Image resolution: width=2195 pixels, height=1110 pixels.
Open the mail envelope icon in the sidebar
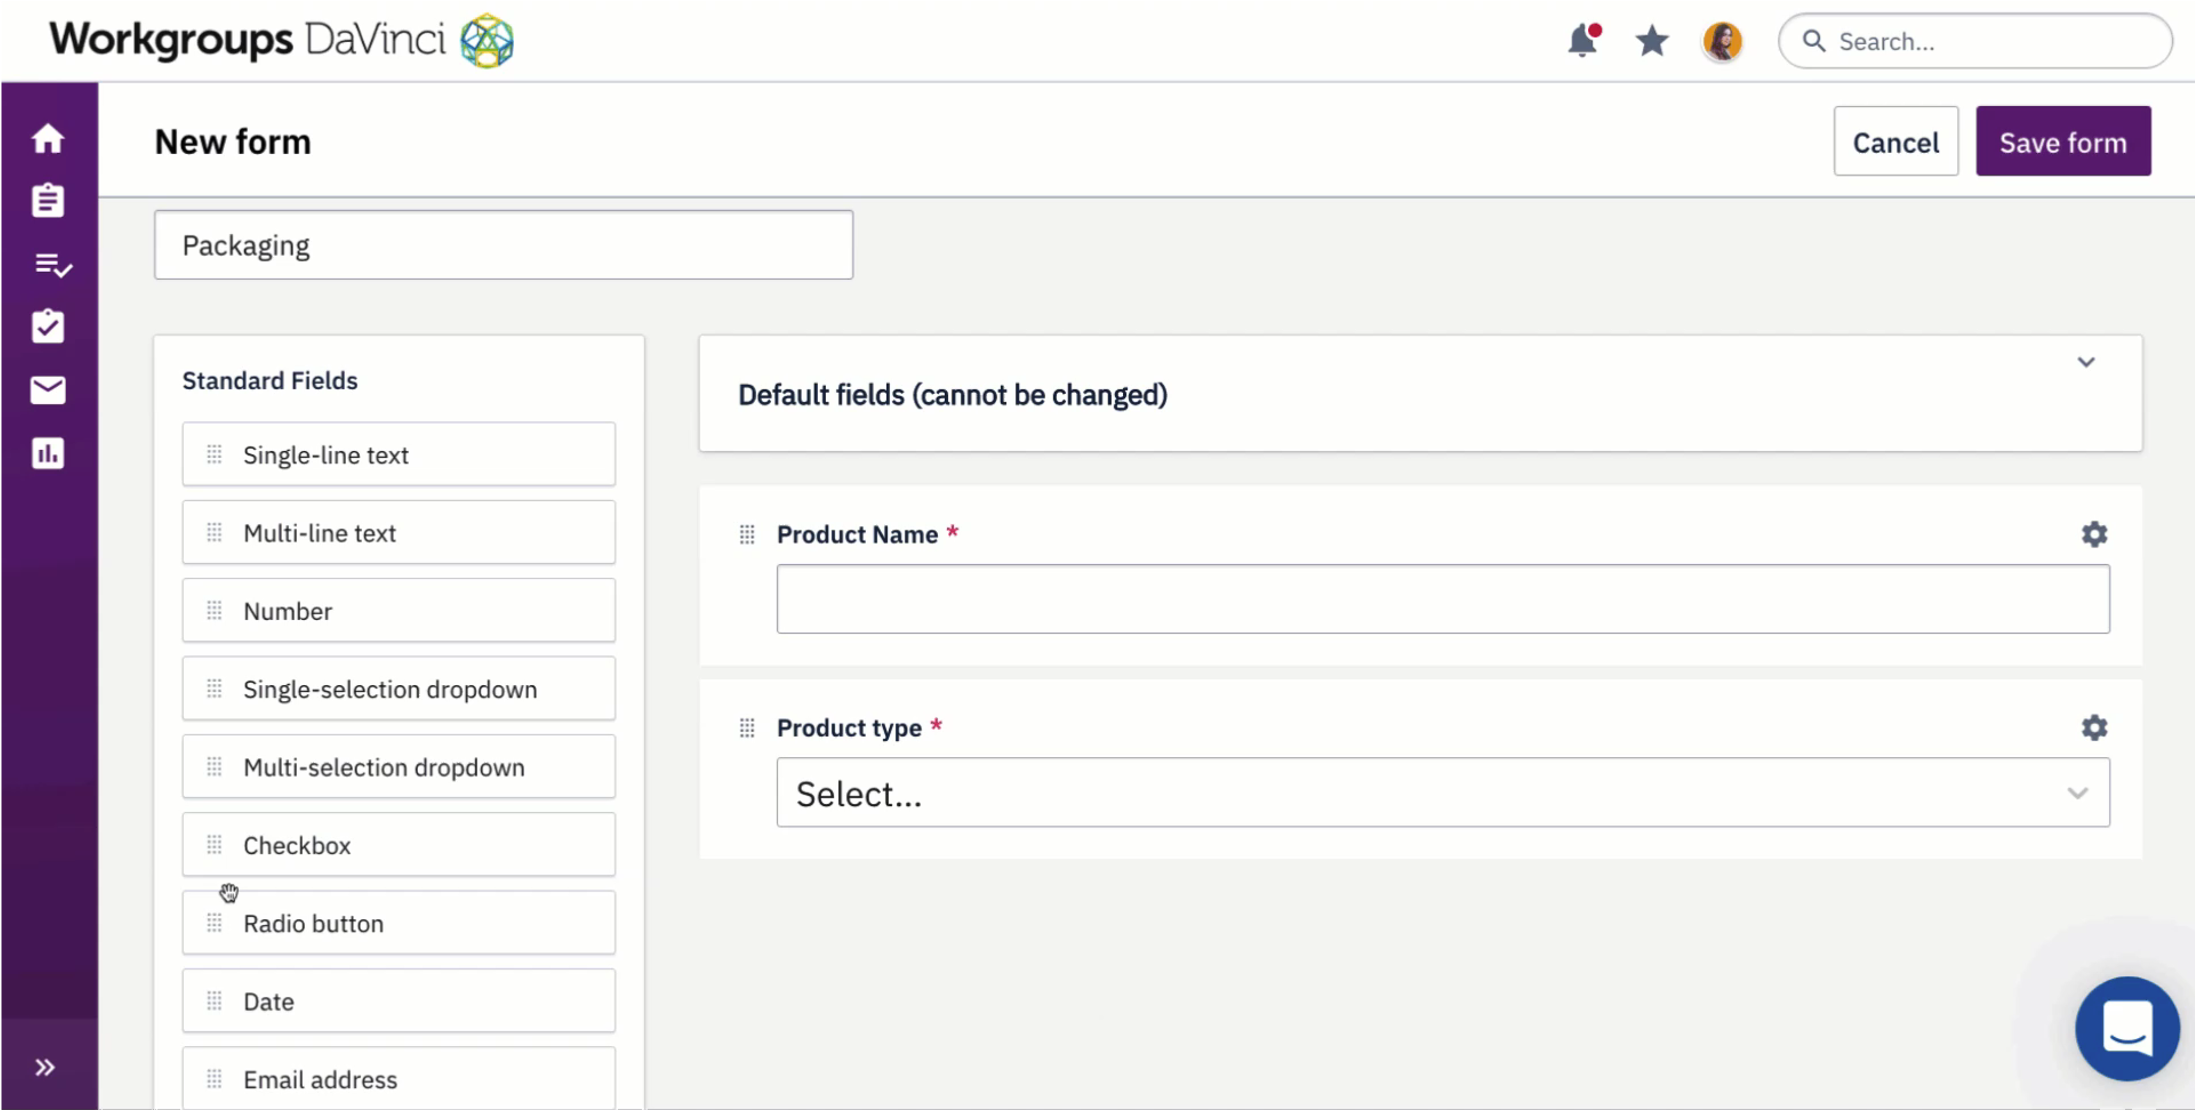48,390
